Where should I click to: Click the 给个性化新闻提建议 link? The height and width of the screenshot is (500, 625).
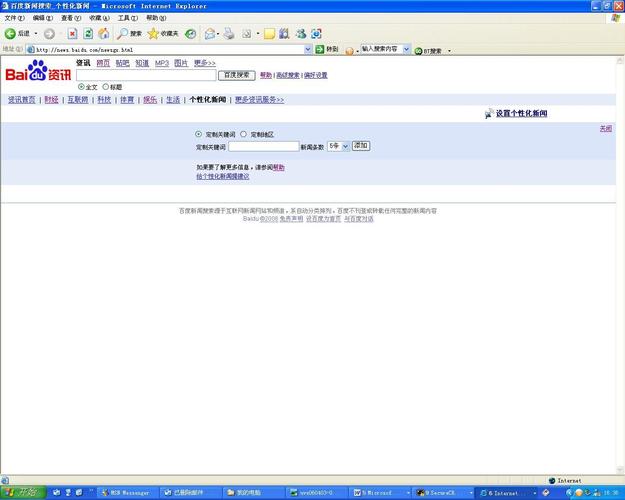click(x=223, y=177)
